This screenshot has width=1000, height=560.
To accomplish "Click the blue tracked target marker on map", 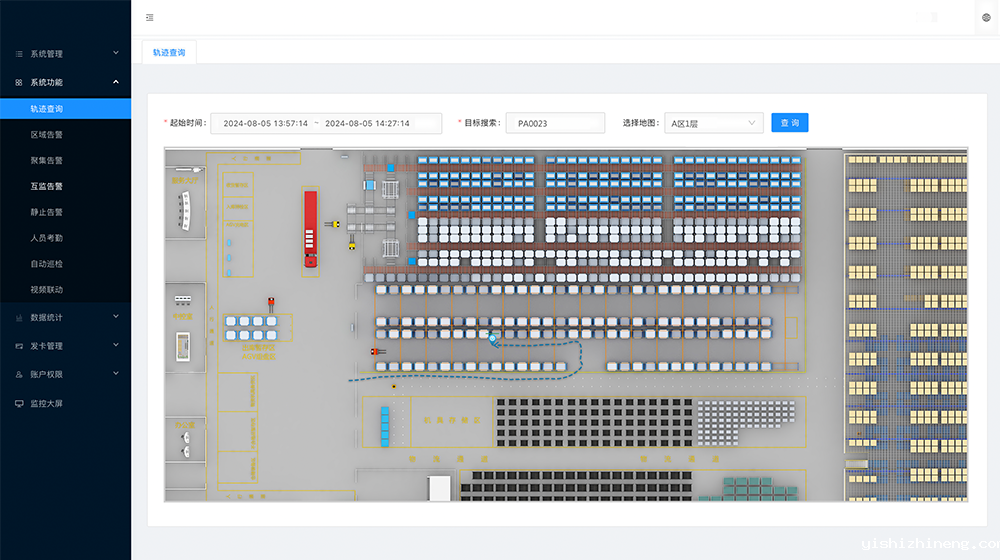I will click(x=492, y=339).
